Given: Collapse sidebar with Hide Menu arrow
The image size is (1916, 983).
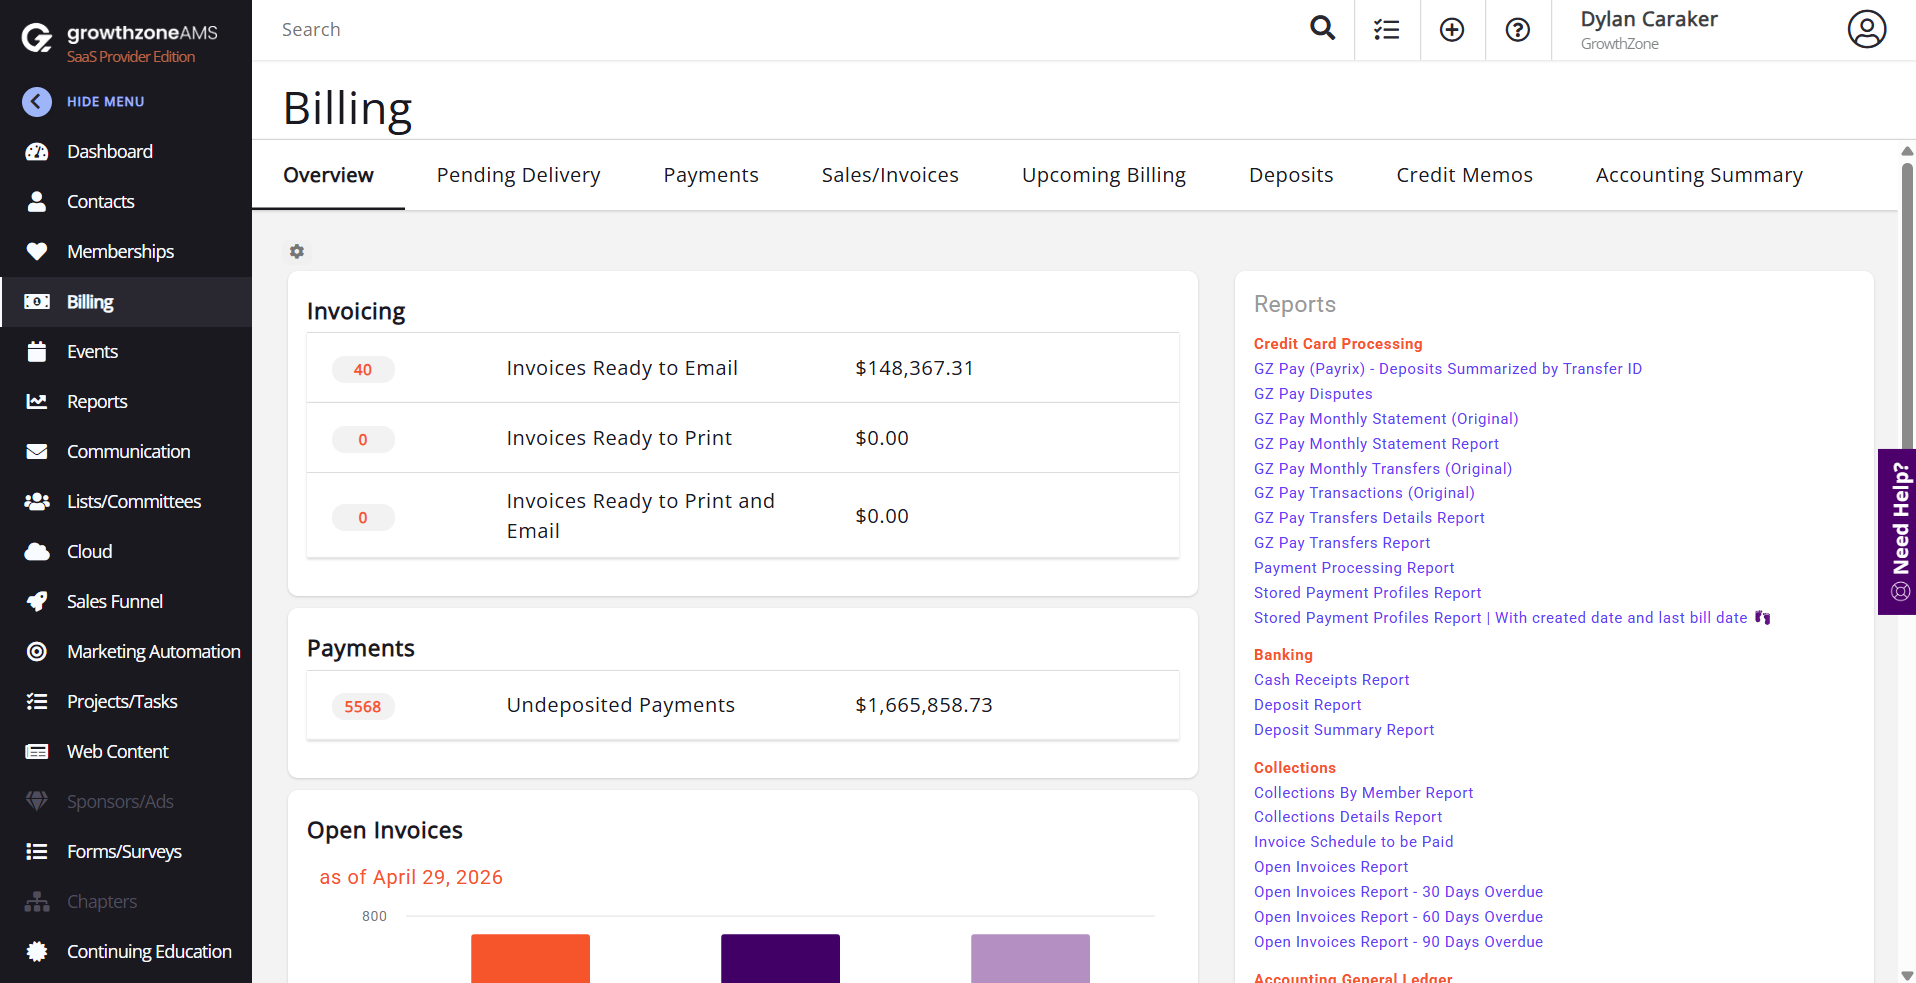Looking at the screenshot, I should pos(37,102).
